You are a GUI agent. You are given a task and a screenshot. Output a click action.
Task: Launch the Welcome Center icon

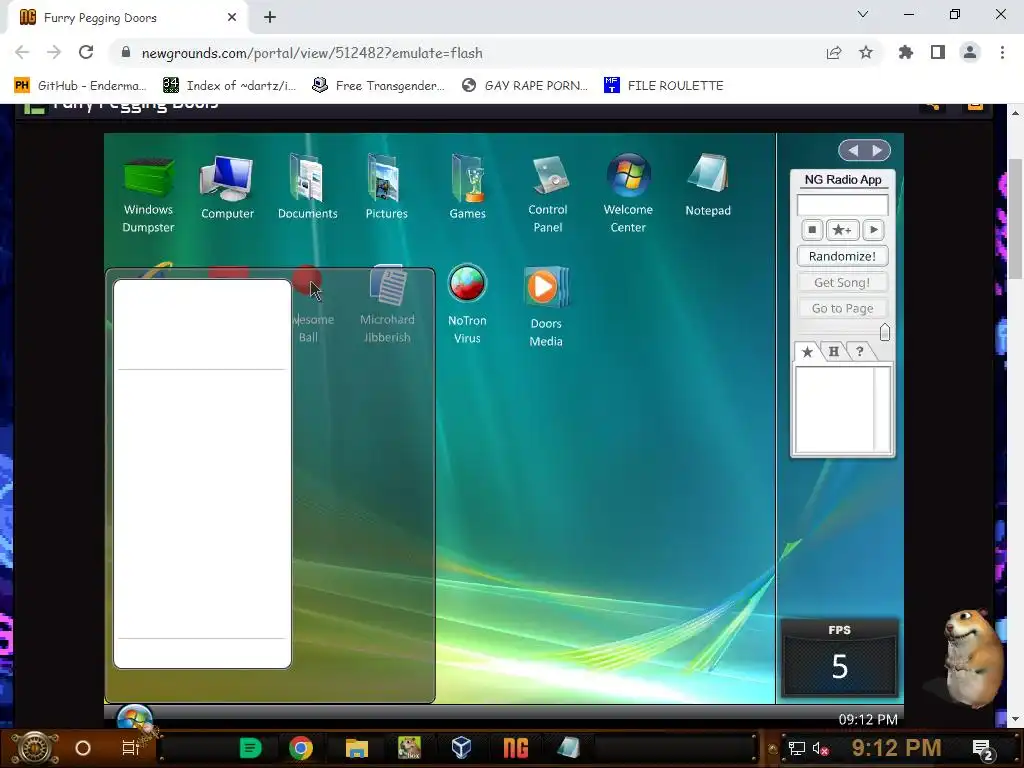pyautogui.click(x=628, y=193)
